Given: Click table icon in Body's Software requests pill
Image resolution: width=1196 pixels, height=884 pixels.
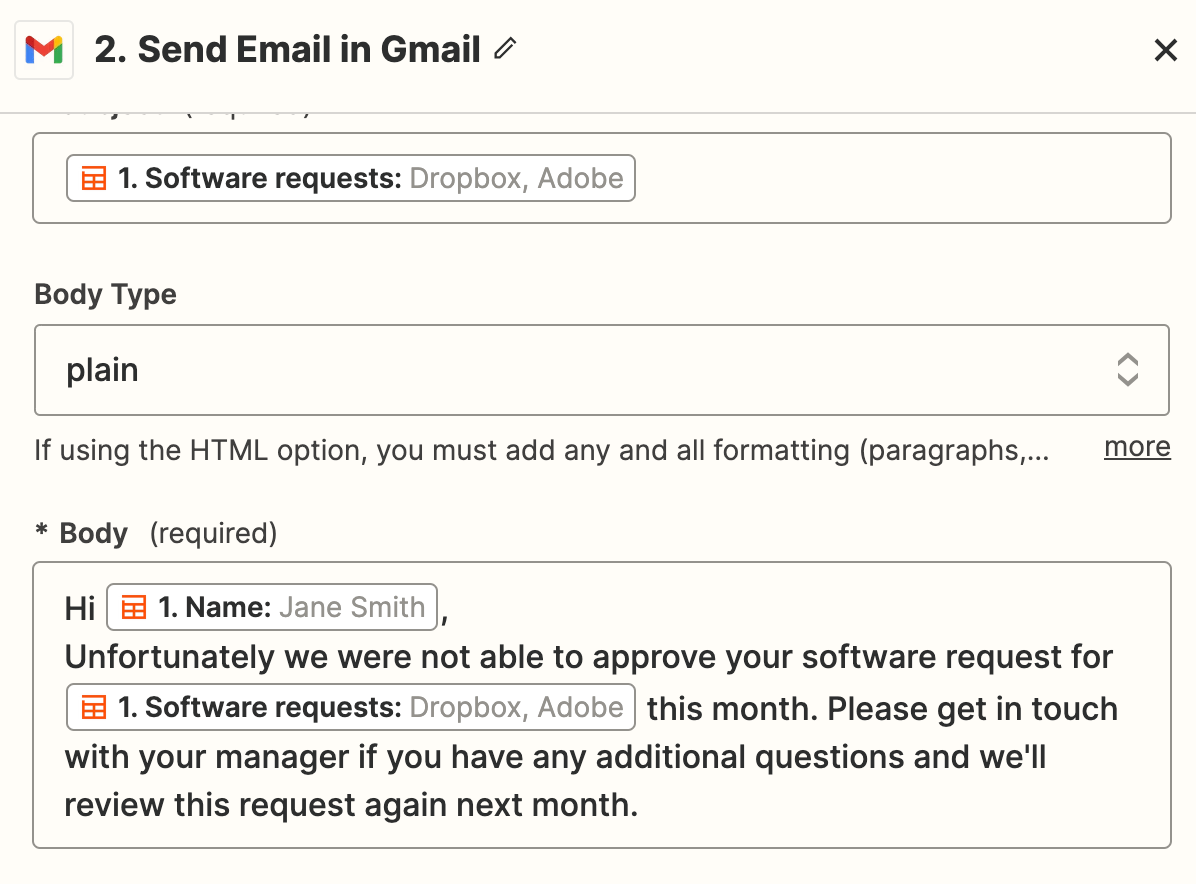Looking at the screenshot, I should [x=94, y=708].
